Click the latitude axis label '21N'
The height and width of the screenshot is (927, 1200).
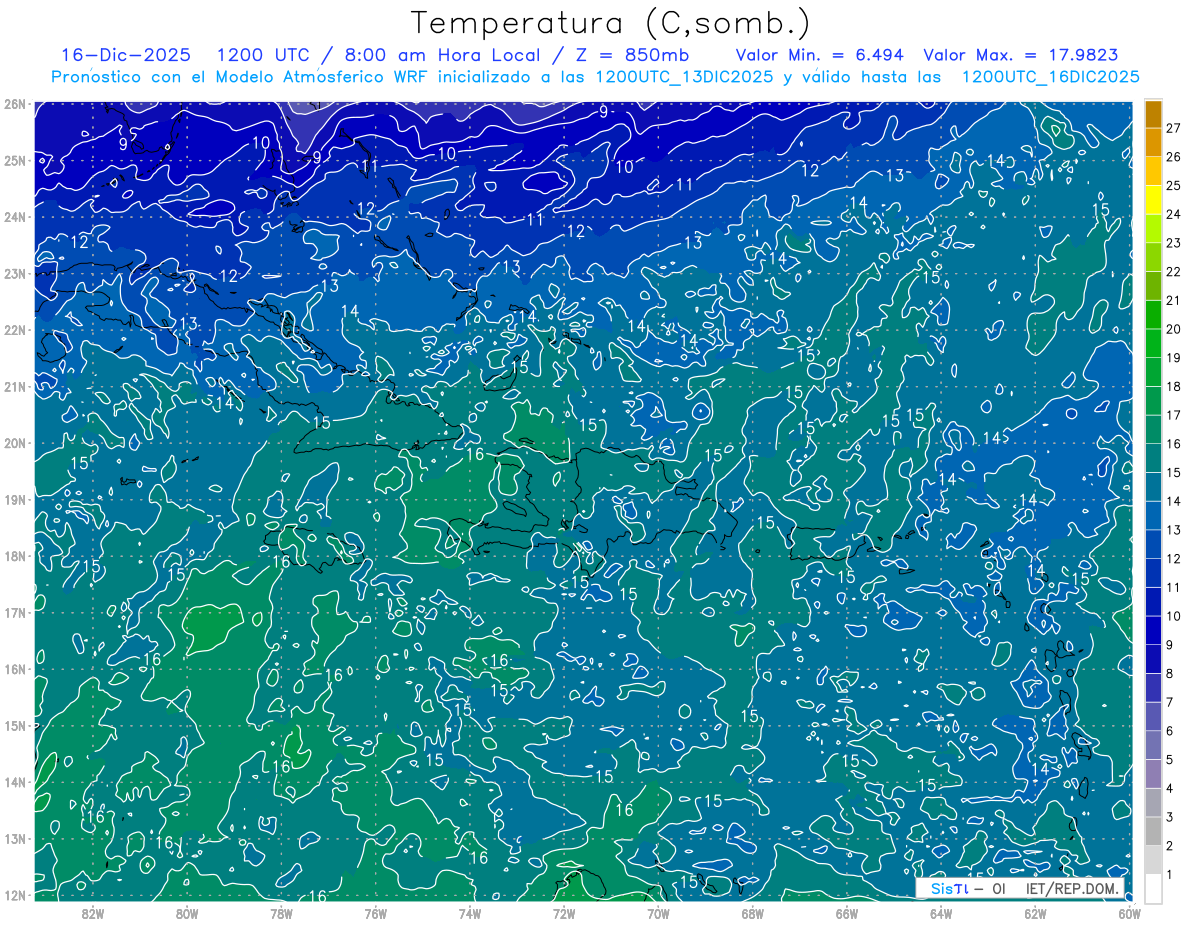pos(15,386)
